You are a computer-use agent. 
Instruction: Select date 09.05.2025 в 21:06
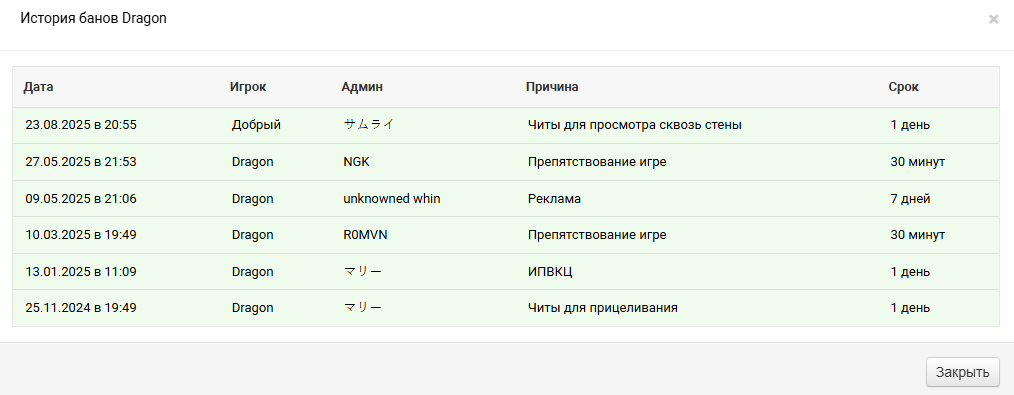(81, 198)
